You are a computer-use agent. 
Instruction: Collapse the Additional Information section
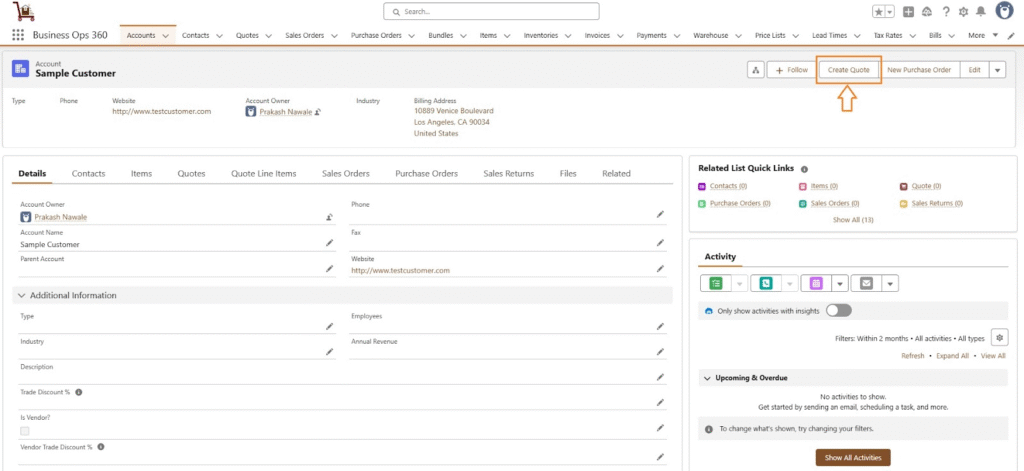(x=21, y=295)
